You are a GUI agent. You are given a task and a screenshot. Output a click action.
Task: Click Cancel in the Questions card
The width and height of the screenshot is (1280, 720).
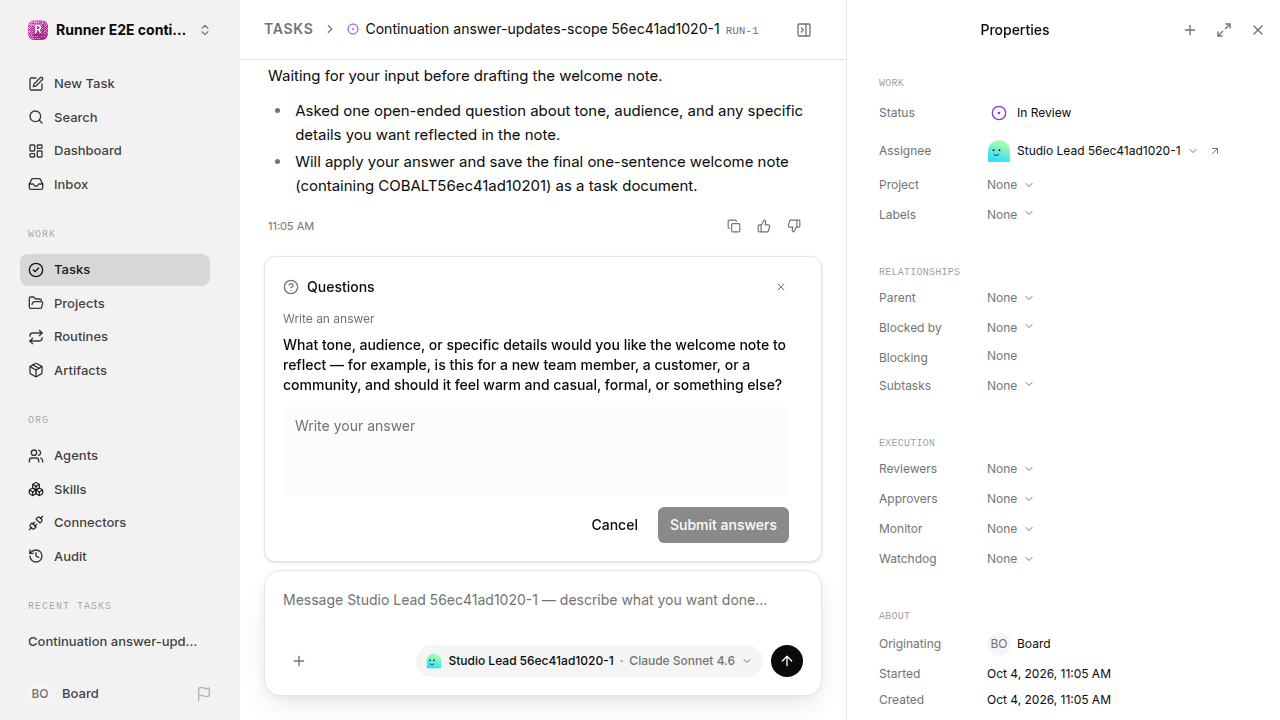click(x=614, y=525)
